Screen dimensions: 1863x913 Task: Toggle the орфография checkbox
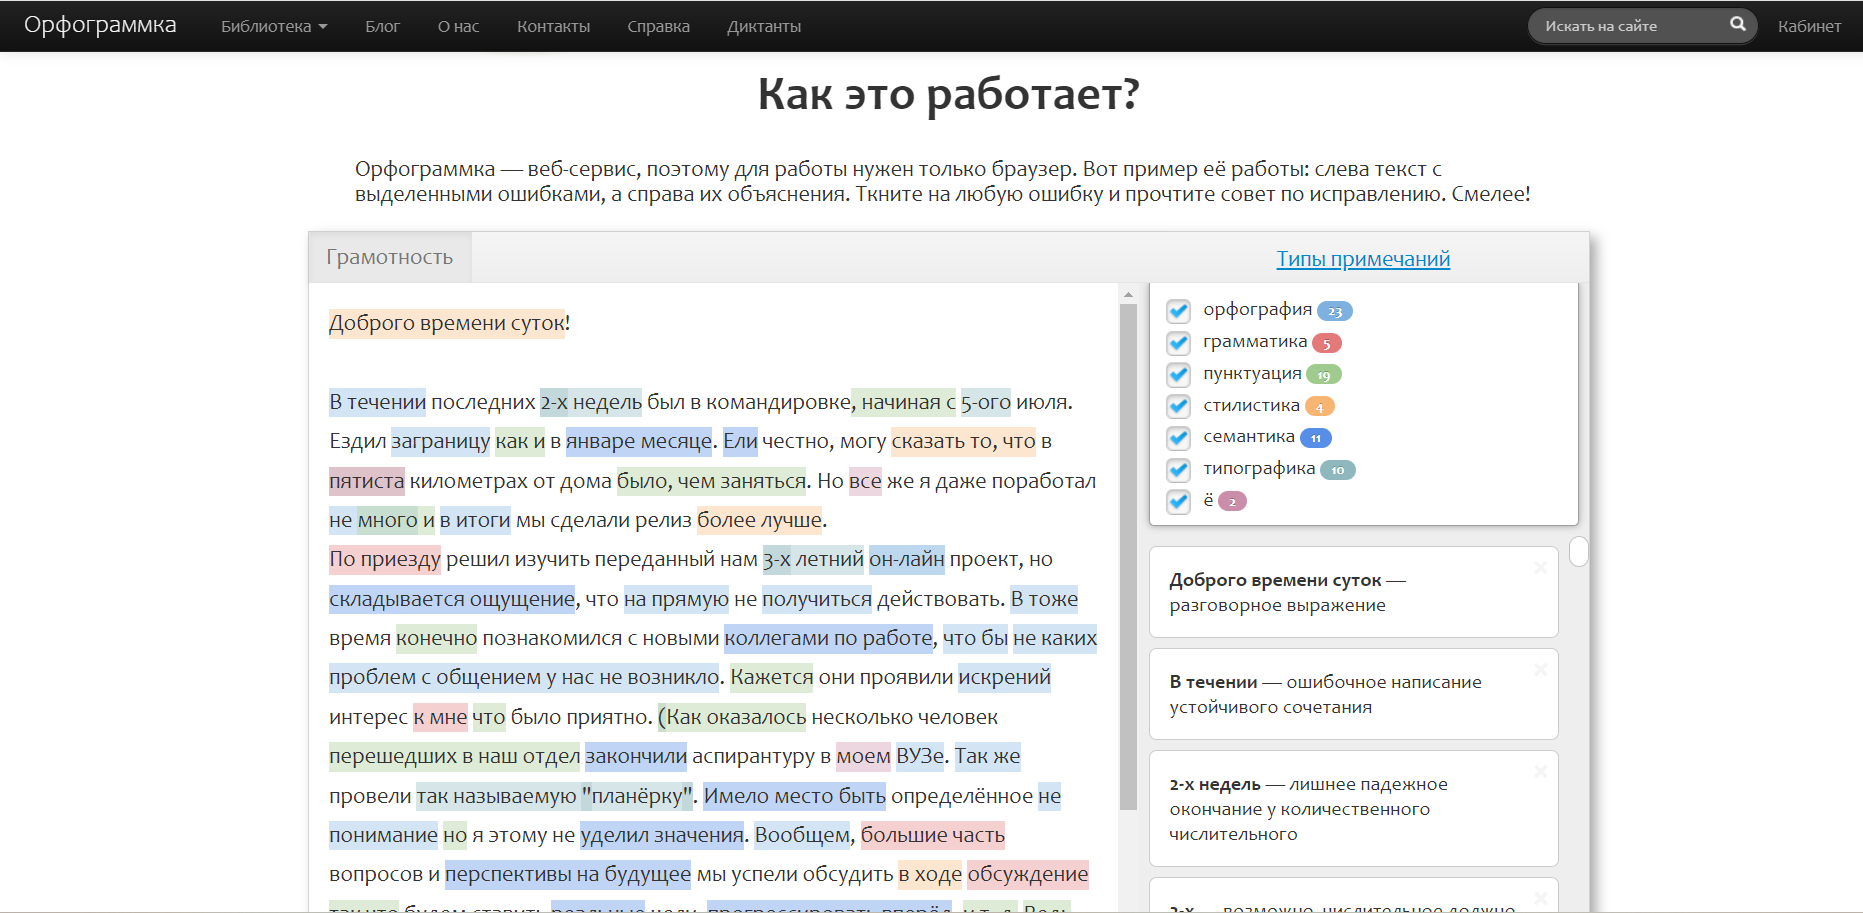(x=1179, y=311)
